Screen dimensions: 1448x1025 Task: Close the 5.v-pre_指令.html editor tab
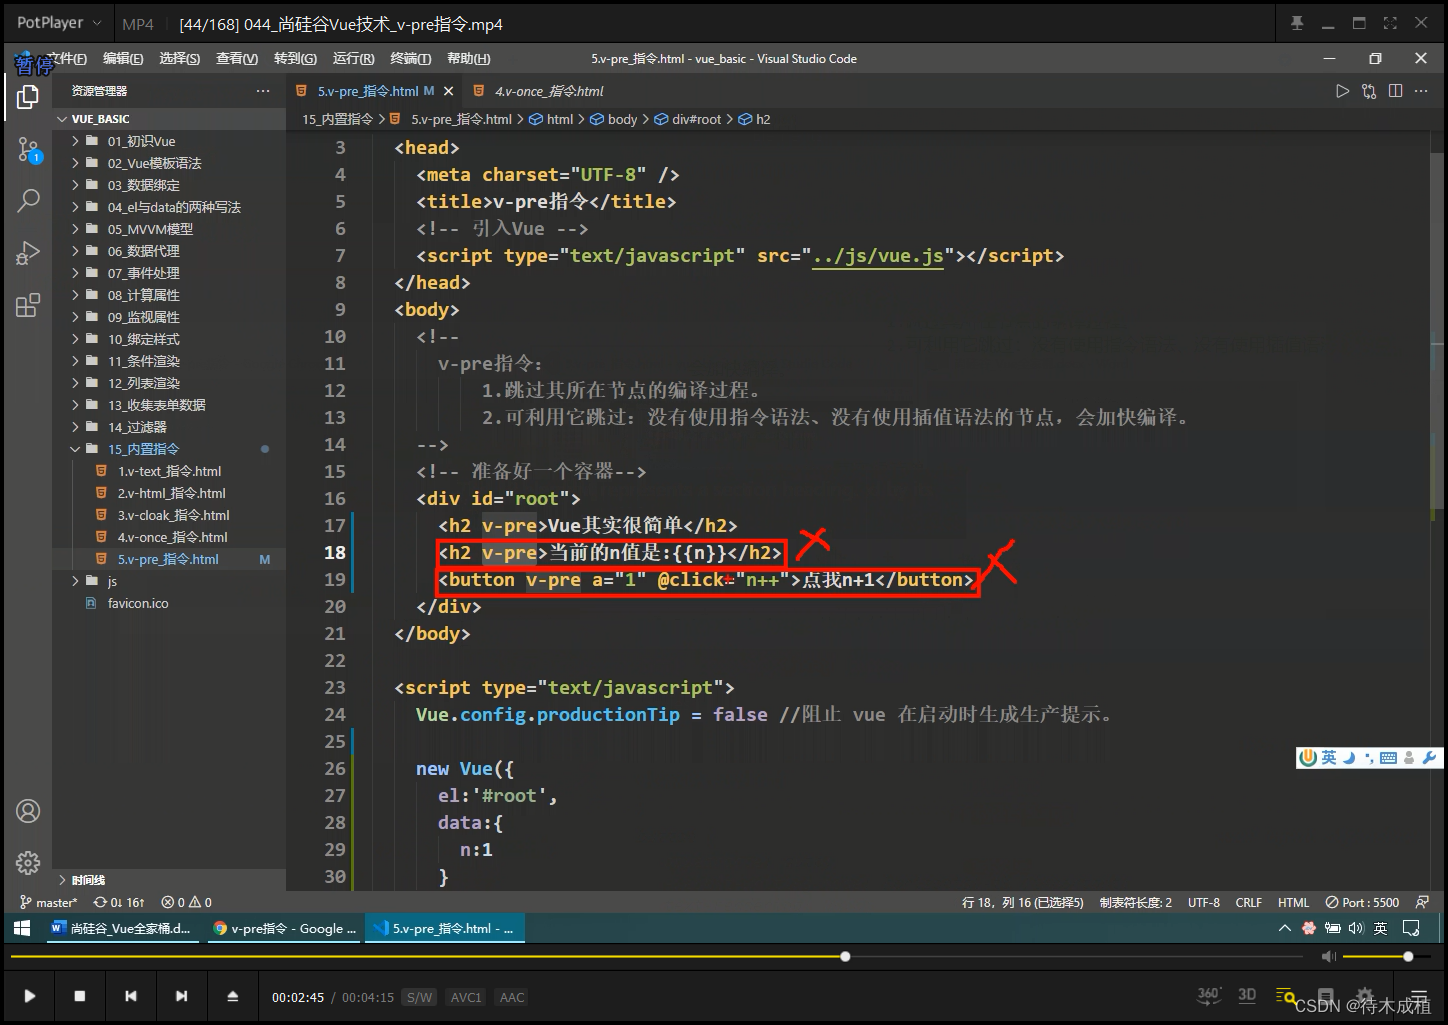[449, 91]
